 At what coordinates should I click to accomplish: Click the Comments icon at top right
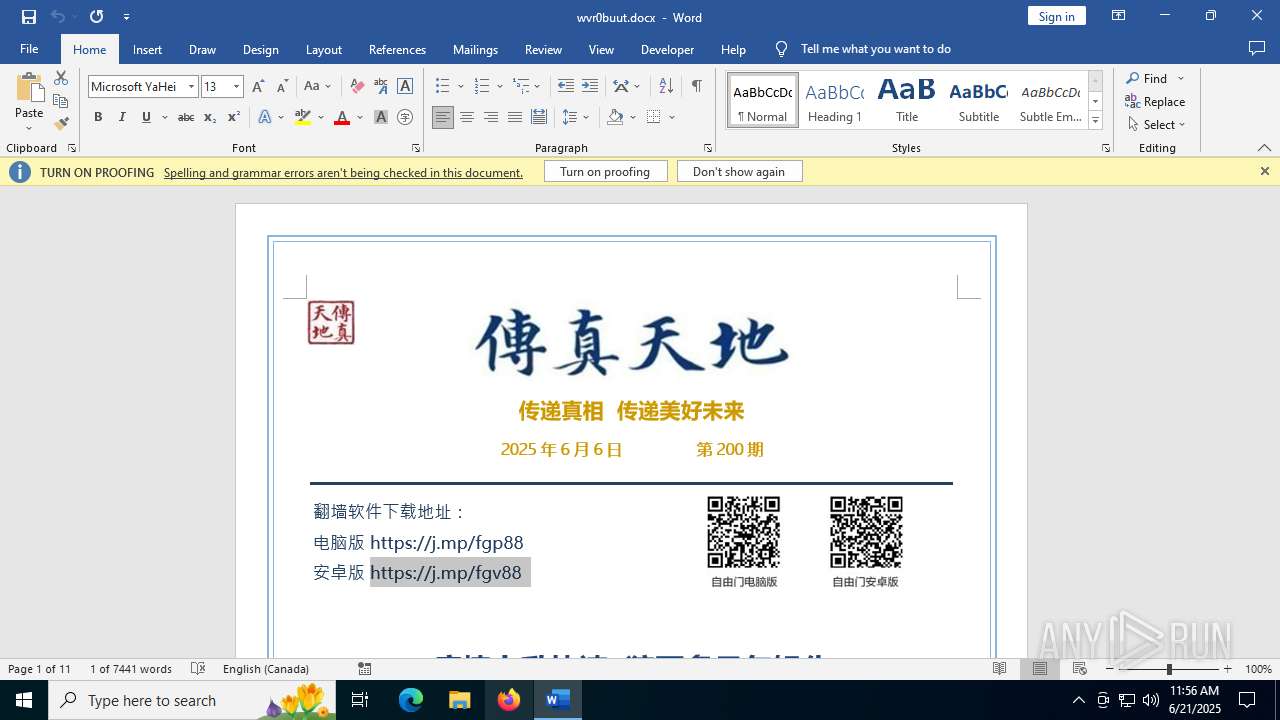point(1257,49)
